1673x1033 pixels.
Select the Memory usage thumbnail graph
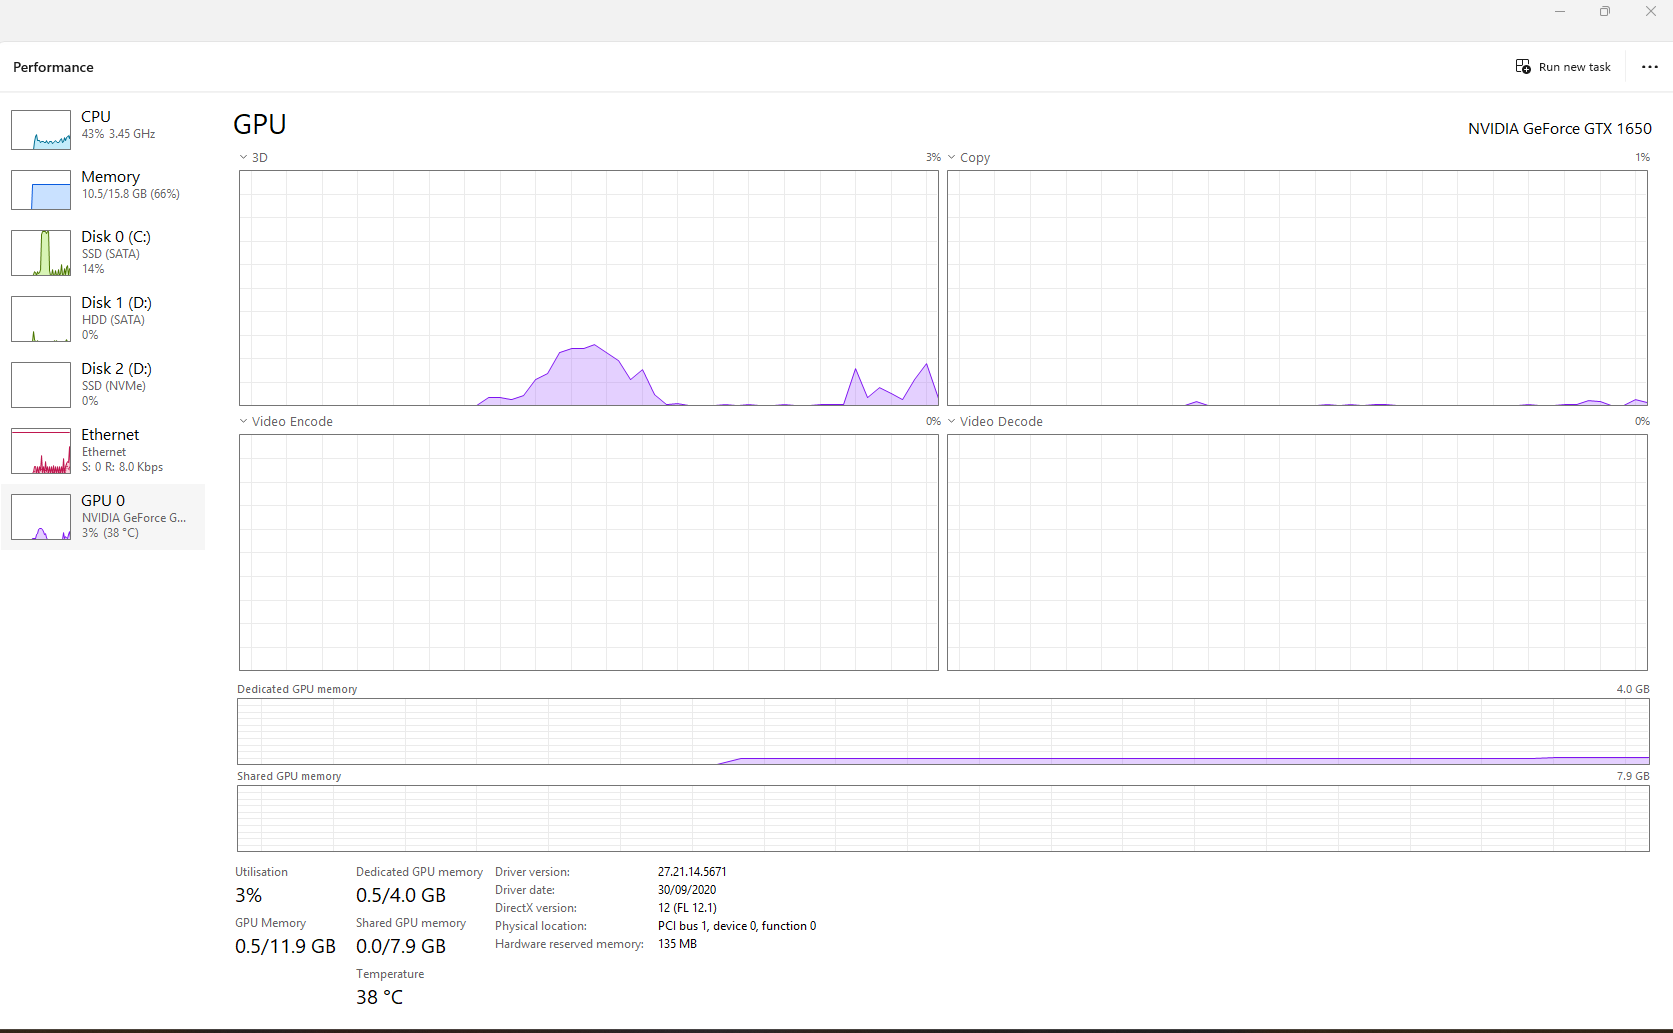coord(41,190)
